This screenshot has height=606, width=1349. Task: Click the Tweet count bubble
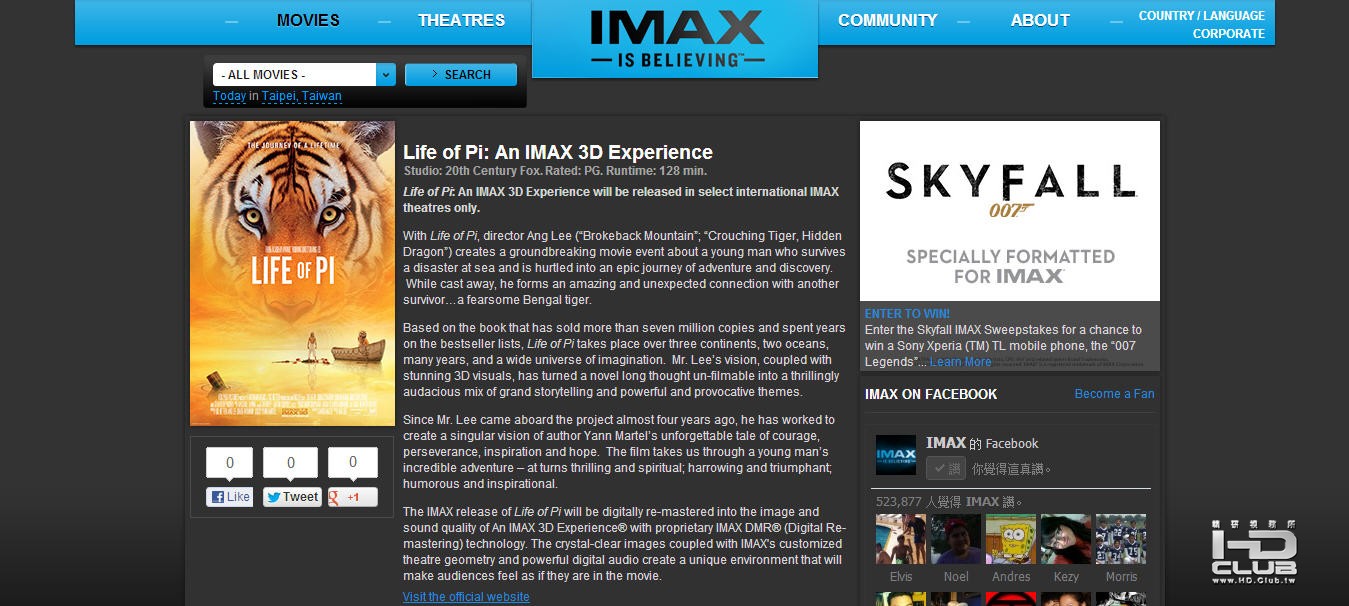(291, 463)
